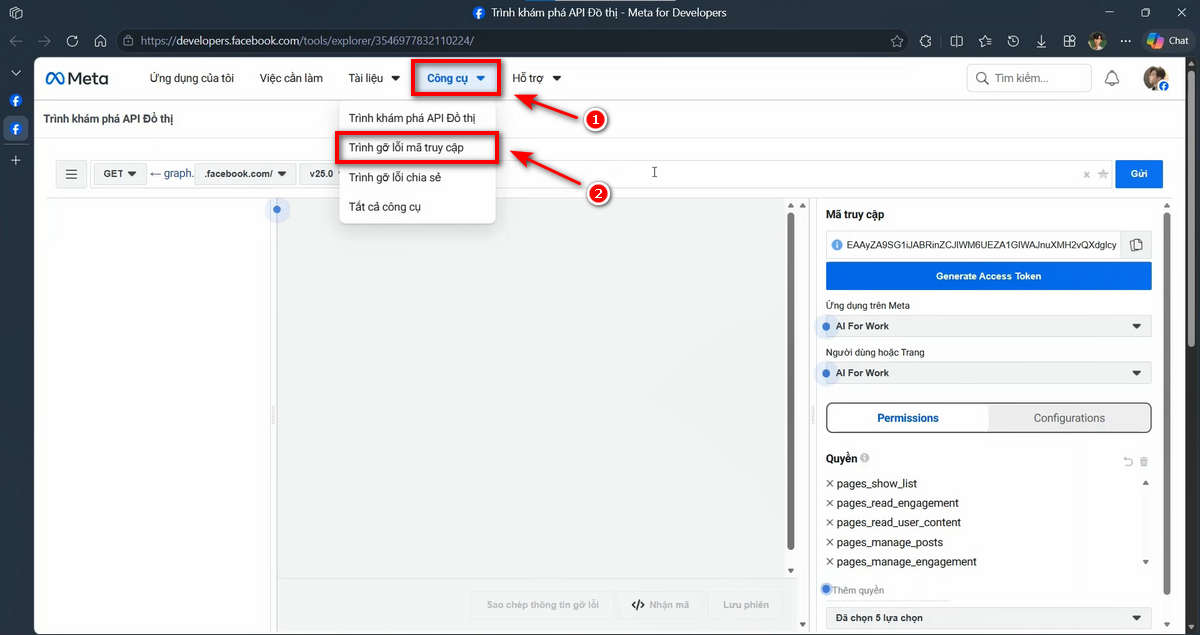Expand the GET method dropdown
Screen dimensions: 1200x635
pyautogui.click(x=120, y=174)
